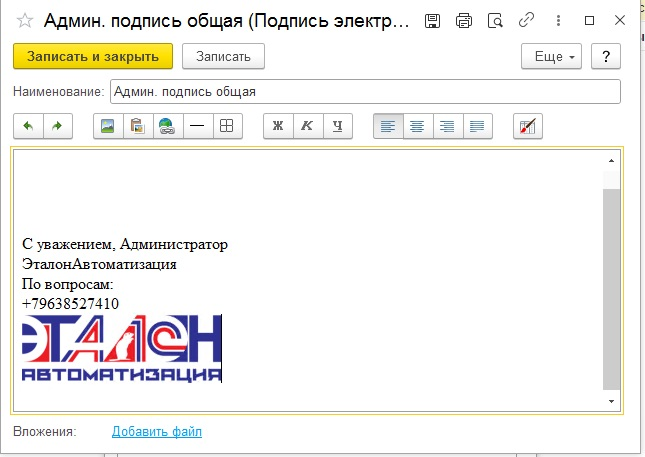Toggle bold formatting (Ж)
This screenshot has height=457, width=645.
click(278, 126)
